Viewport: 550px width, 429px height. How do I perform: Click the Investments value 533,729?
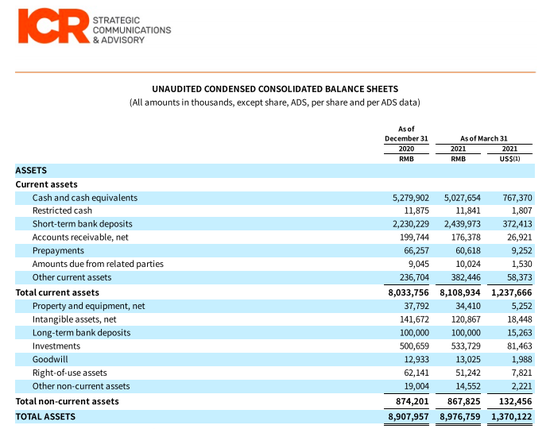pos(466,346)
